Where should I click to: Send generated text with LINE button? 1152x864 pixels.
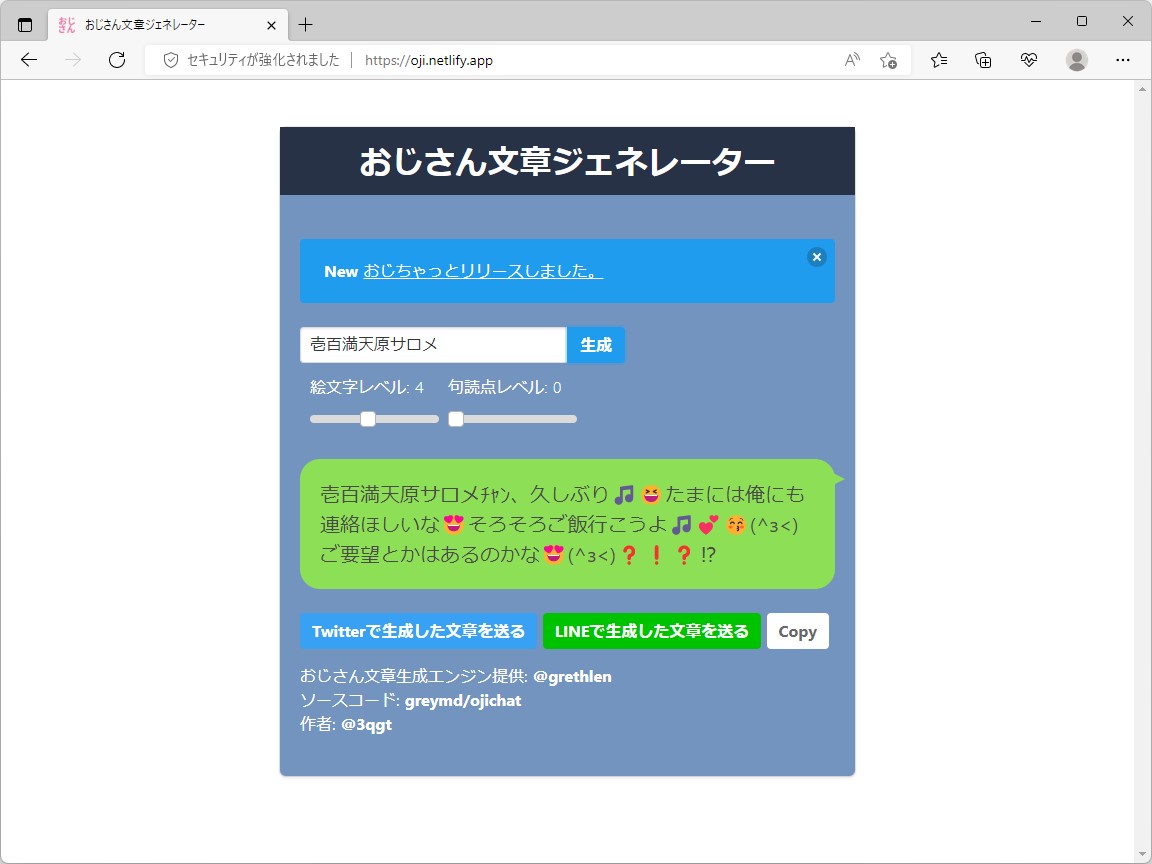point(651,631)
